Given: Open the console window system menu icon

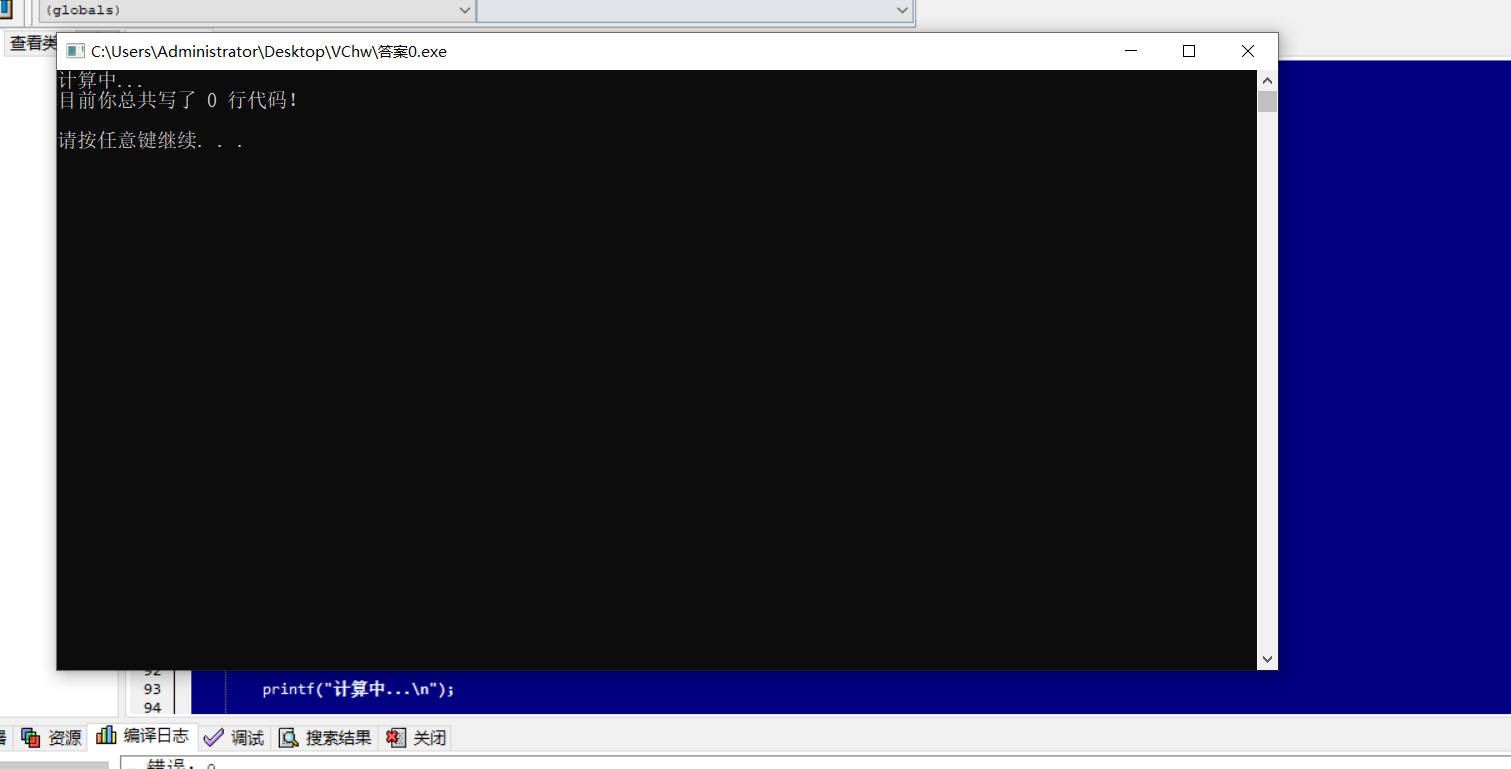Looking at the screenshot, I should click(x=75, y=51).
